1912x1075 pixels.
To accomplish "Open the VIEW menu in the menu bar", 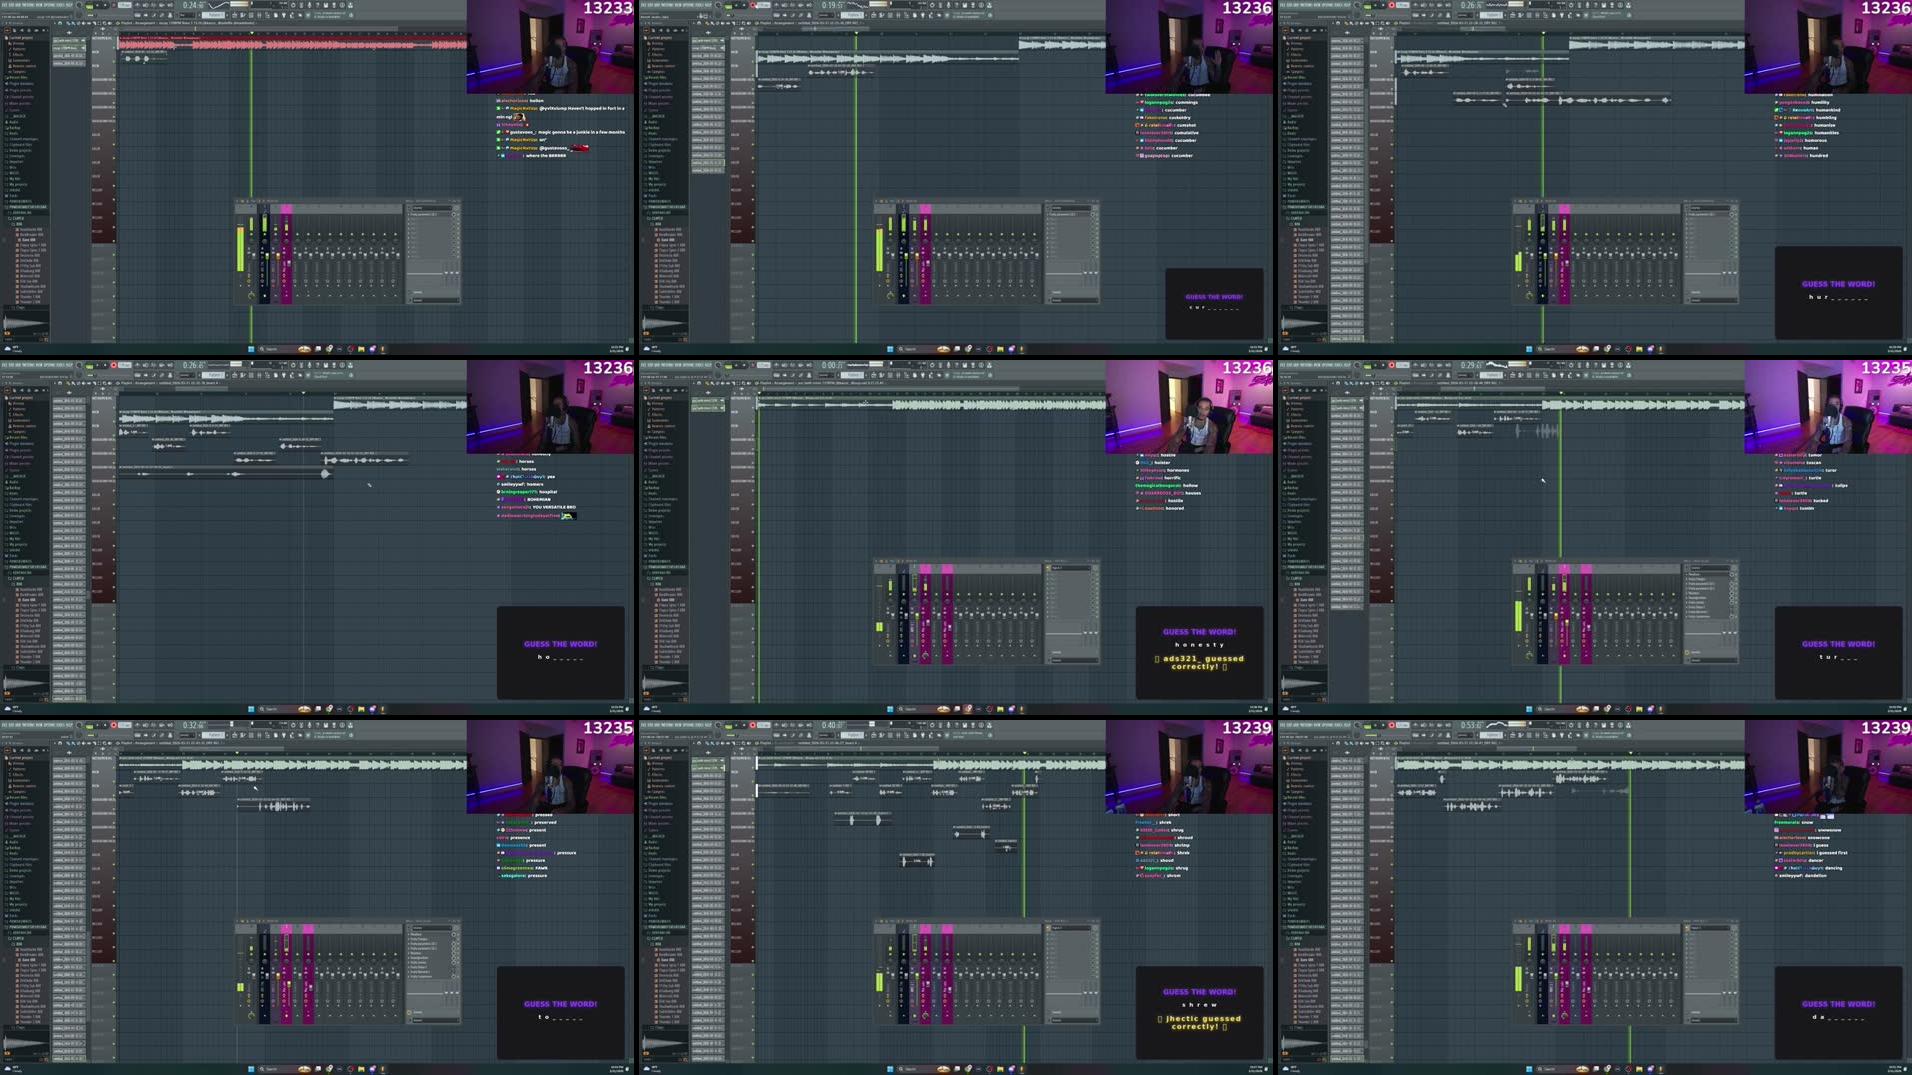I will tap(38, 3).
